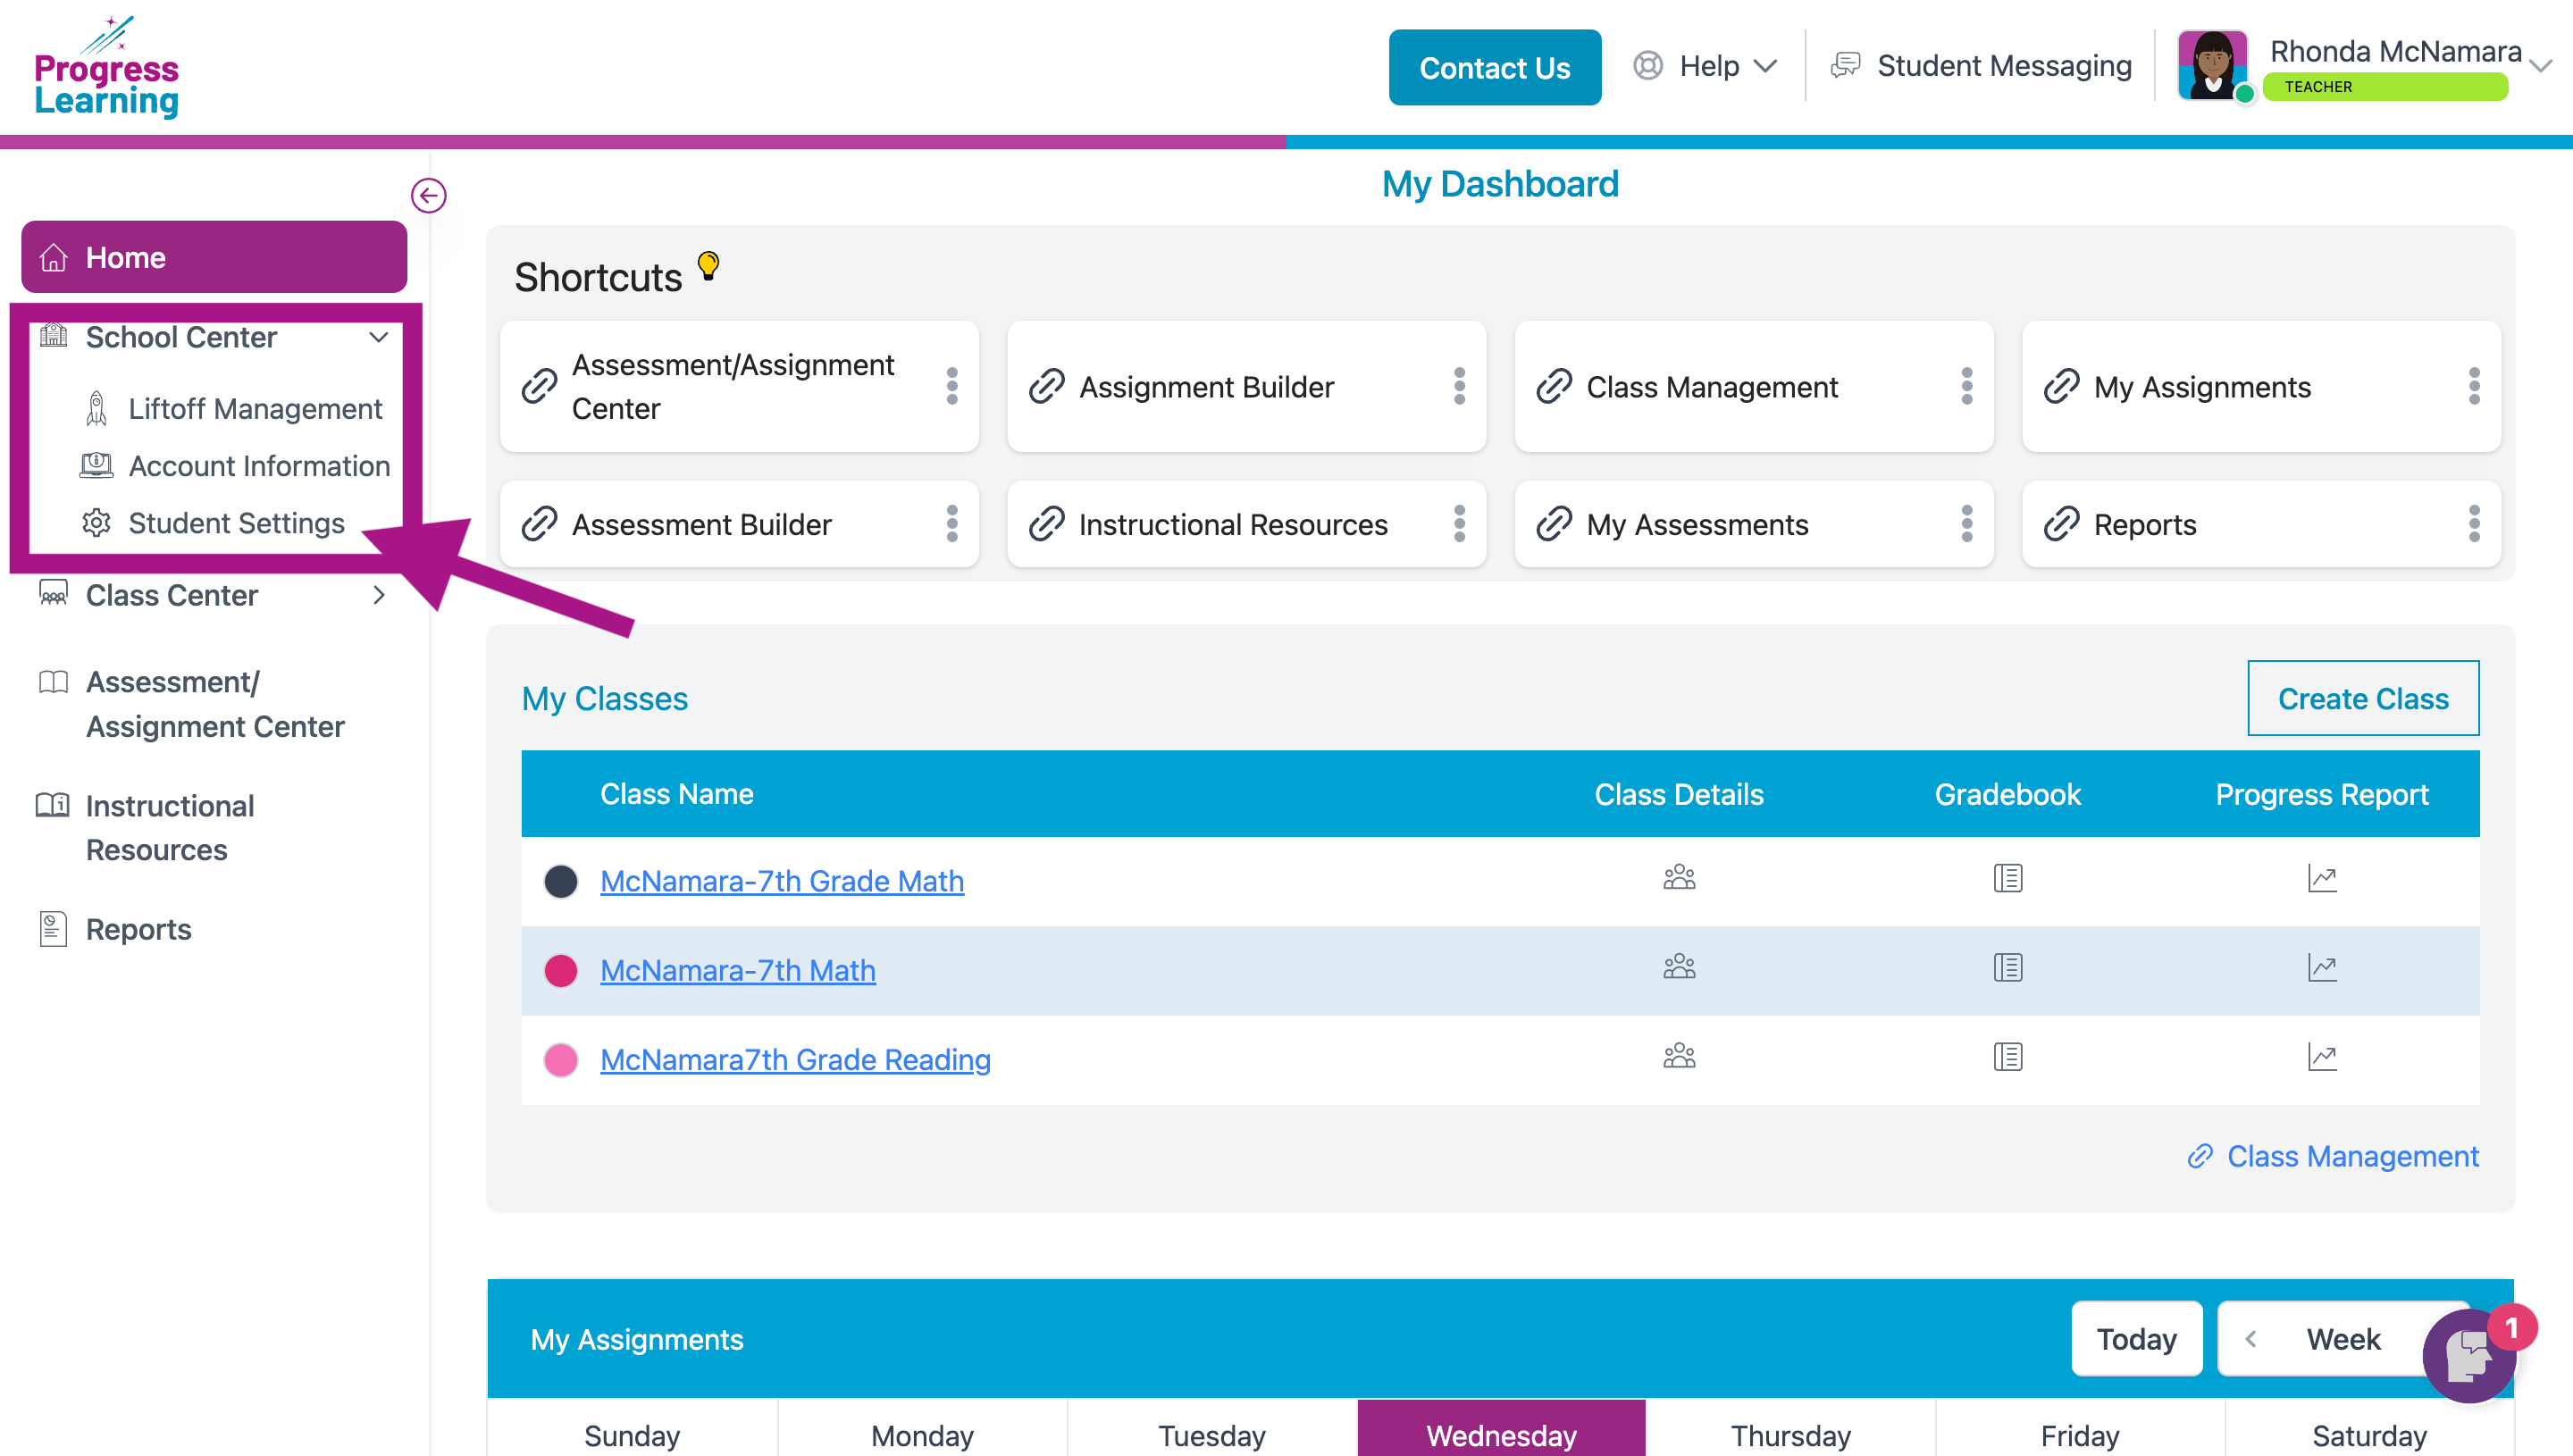Click the Week view selector
The image size is (2573, 1456).
tap(2343, 1339)
